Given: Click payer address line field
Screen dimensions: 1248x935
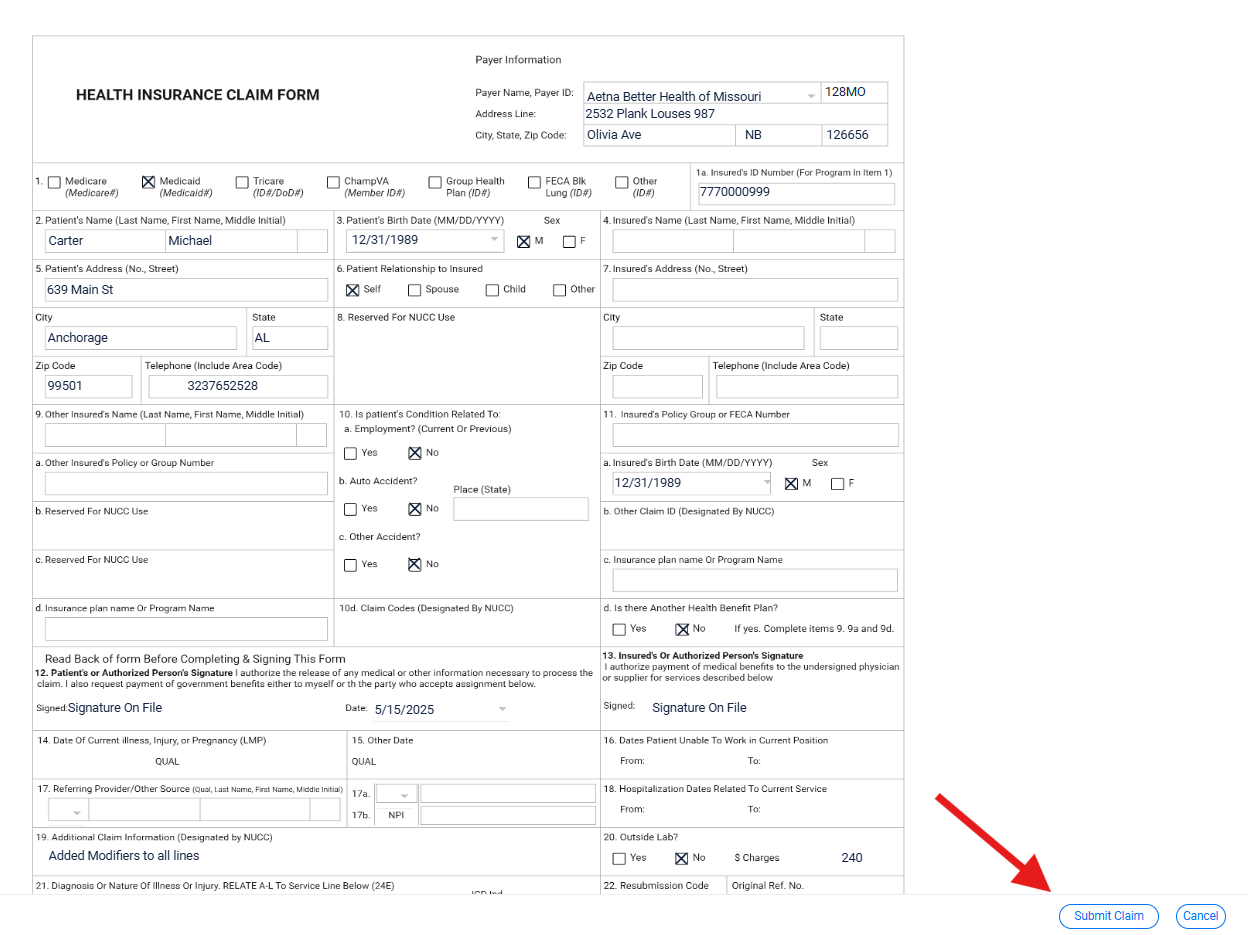Looking at the screenshot, I should coord(735,114).
